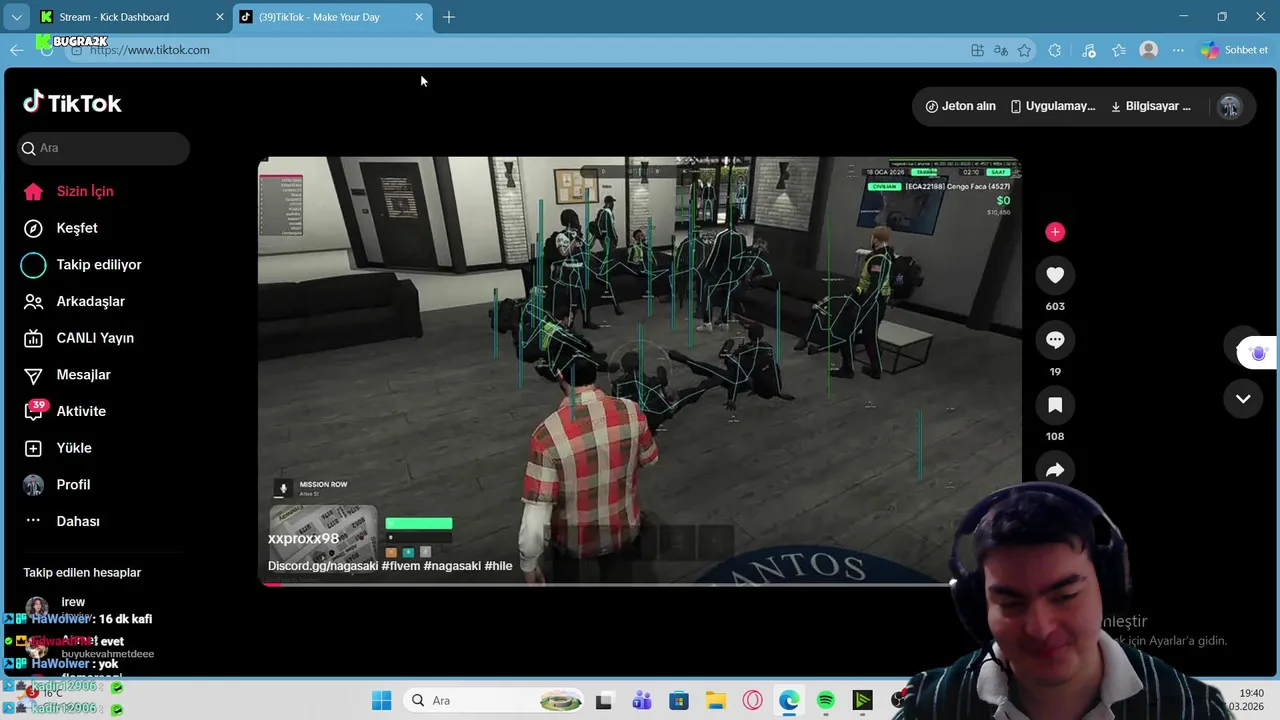Screen dimensions: 1280x720
Task: Click the floating purple assistant bubble
Action: coord(1258,353)
